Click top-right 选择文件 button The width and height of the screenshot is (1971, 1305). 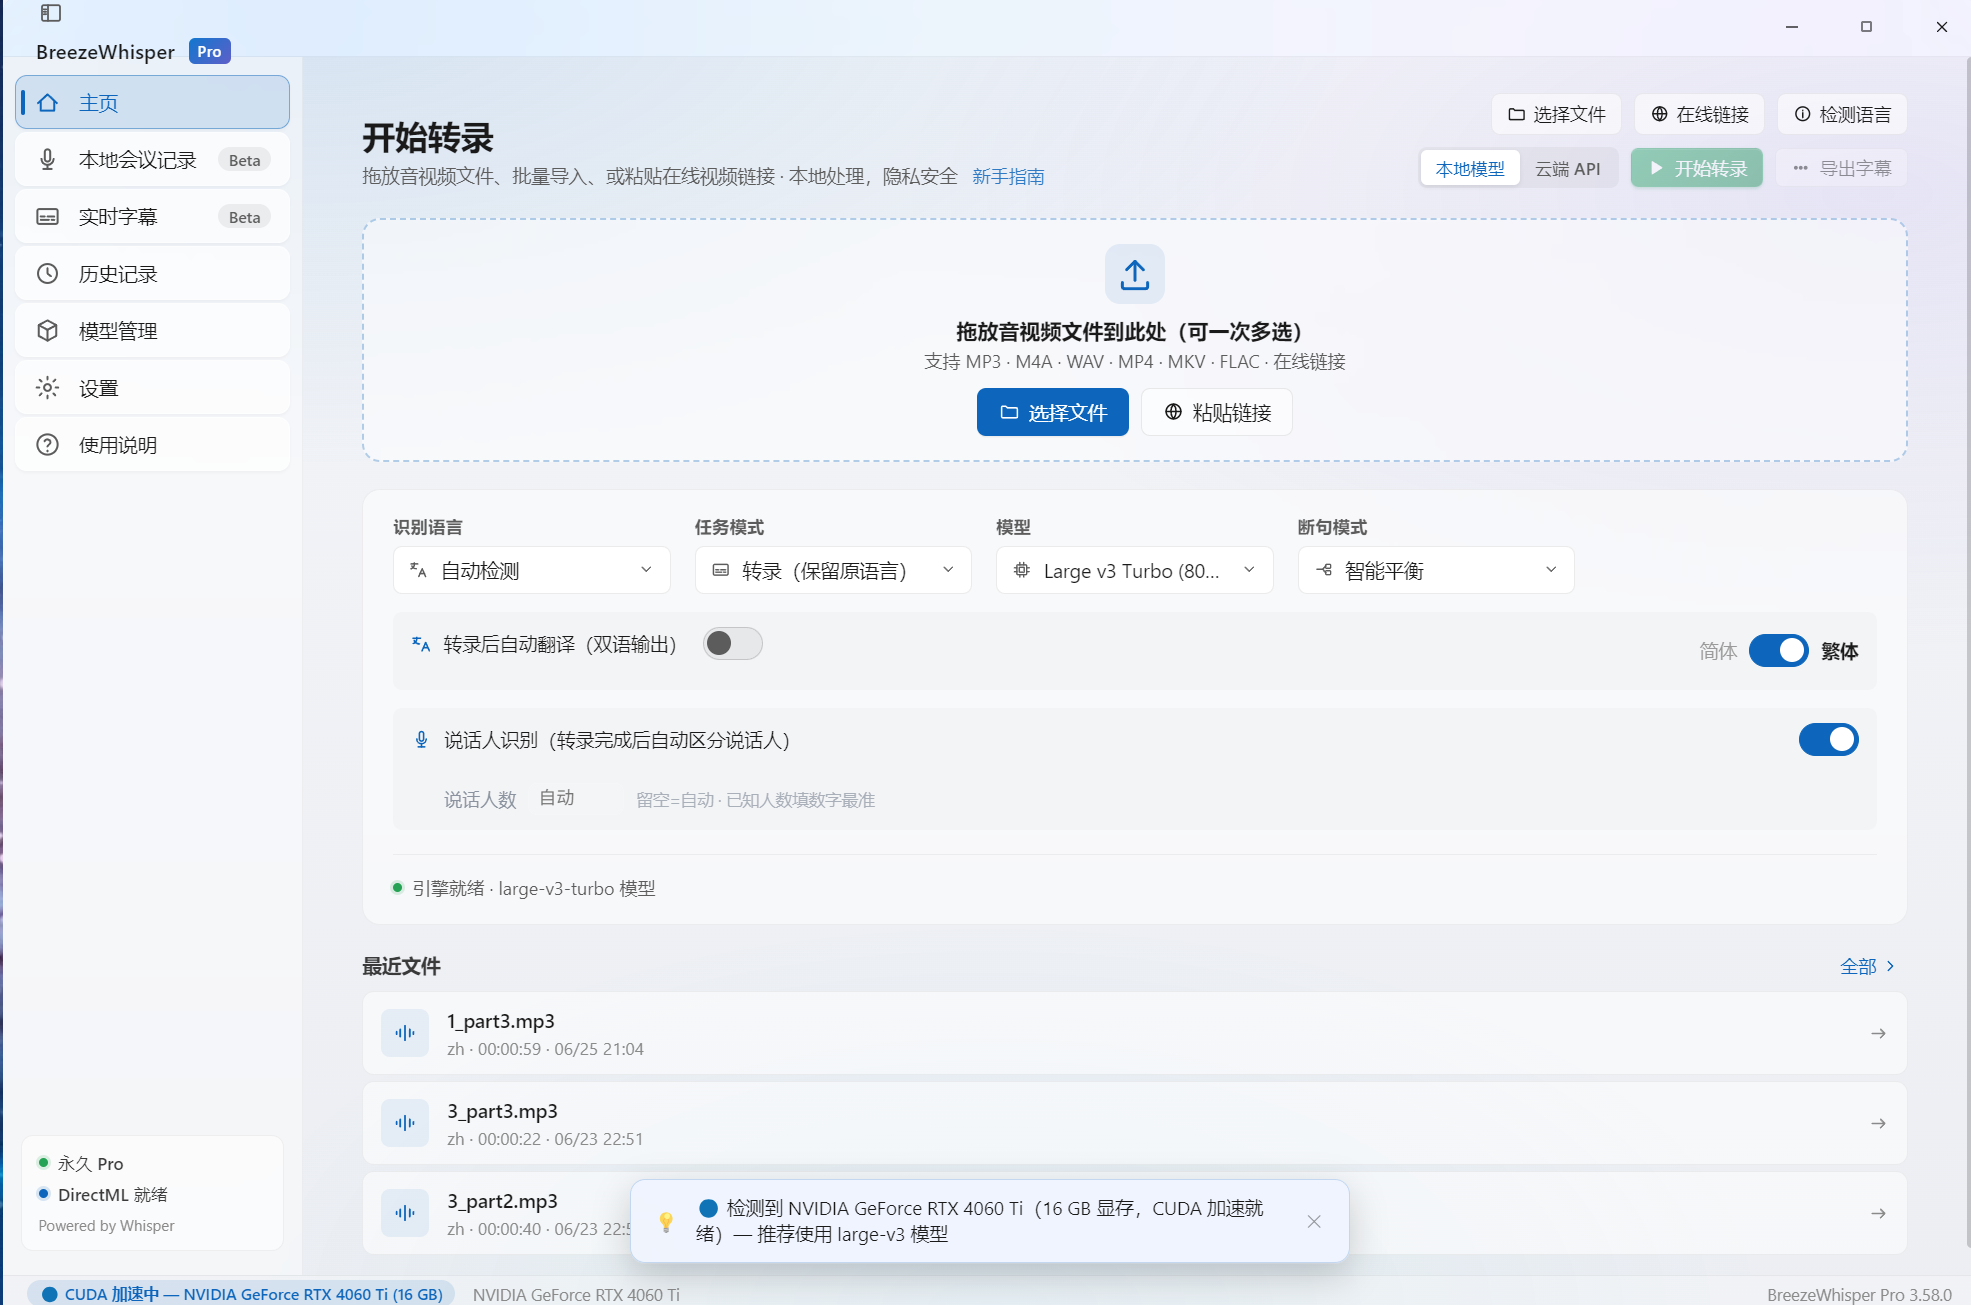tap(1556, 114)
